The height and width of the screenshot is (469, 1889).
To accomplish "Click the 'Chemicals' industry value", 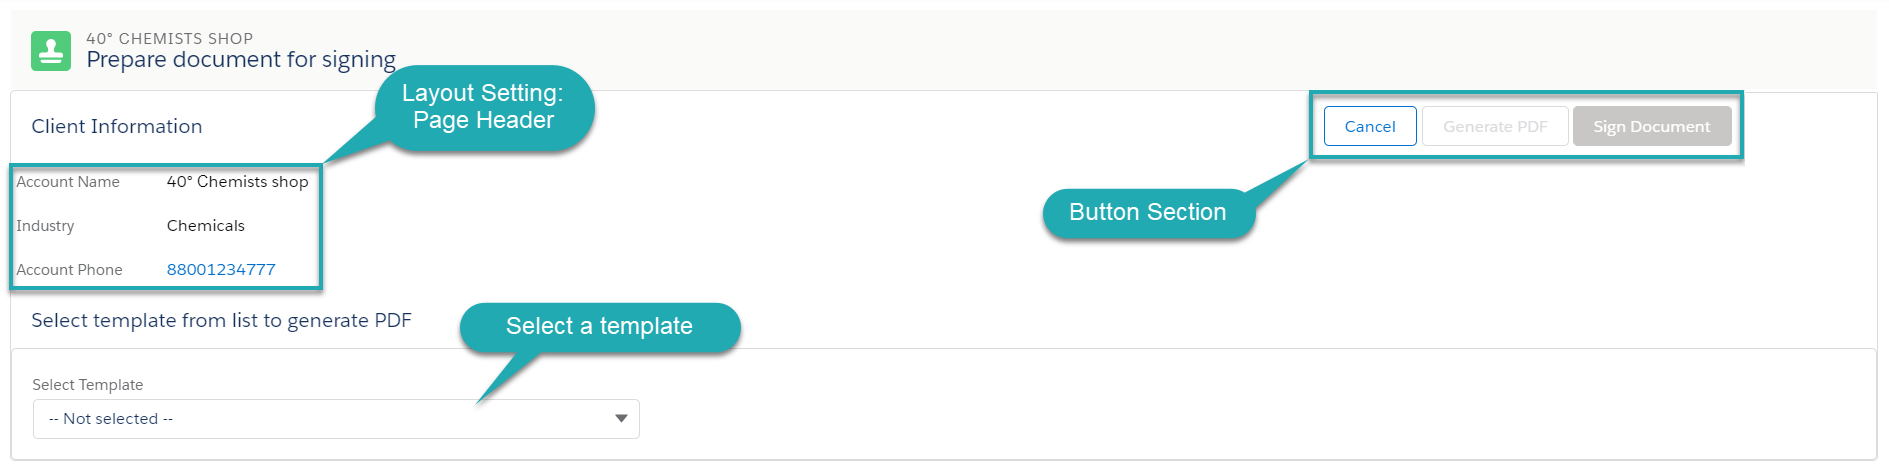I will tap(205, 226).
